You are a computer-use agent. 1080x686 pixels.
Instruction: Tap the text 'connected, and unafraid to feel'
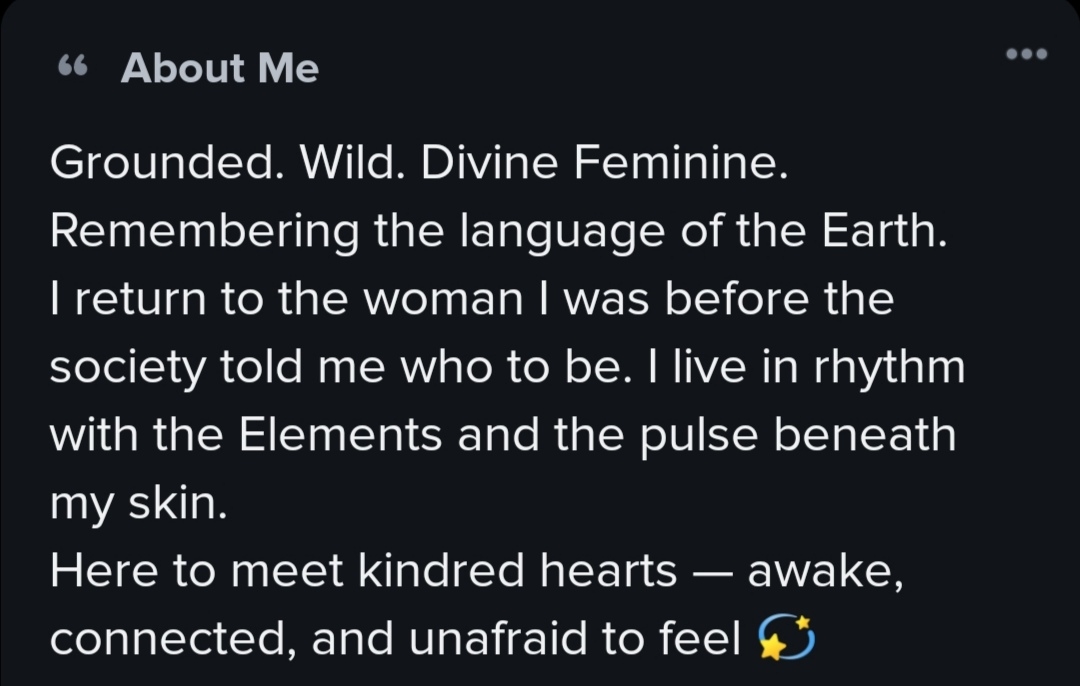(395, 640)
